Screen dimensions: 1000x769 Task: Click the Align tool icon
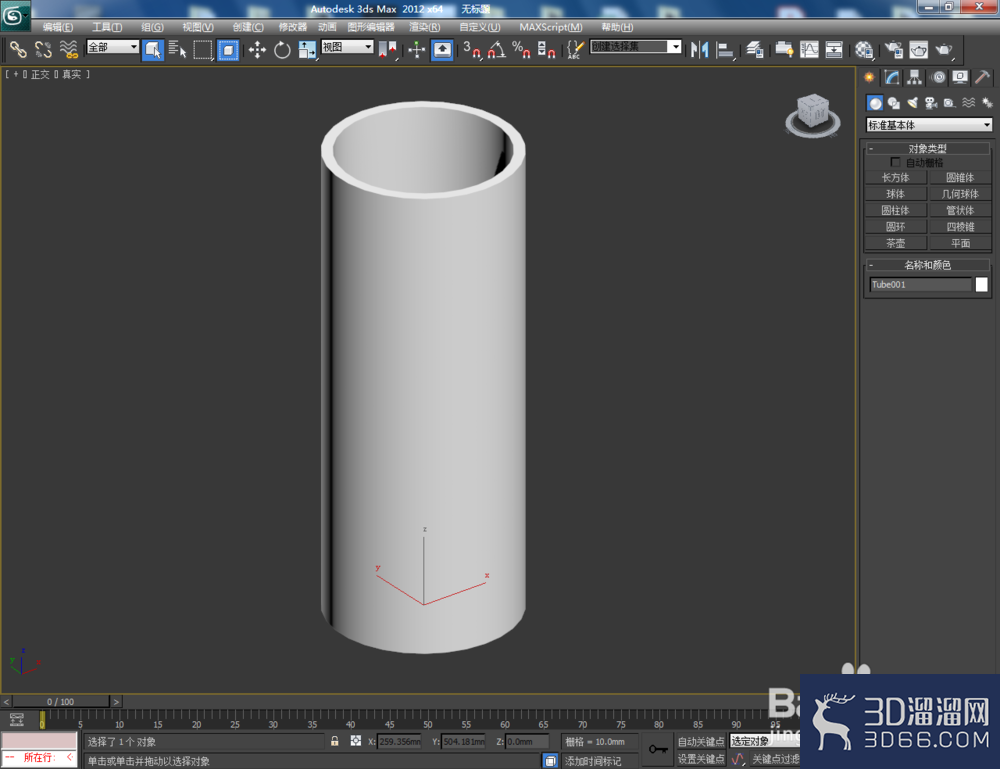pos(725,50)
